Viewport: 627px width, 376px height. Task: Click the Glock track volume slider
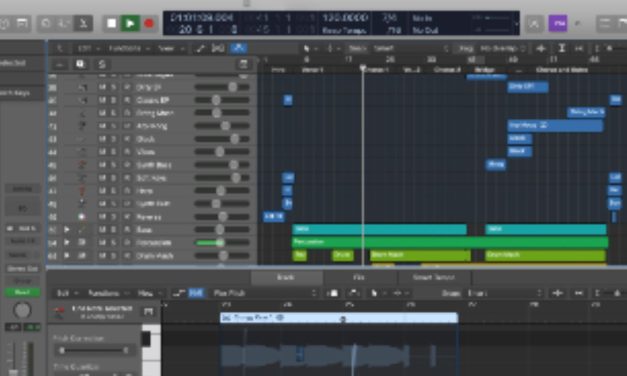tap(222, 139)
